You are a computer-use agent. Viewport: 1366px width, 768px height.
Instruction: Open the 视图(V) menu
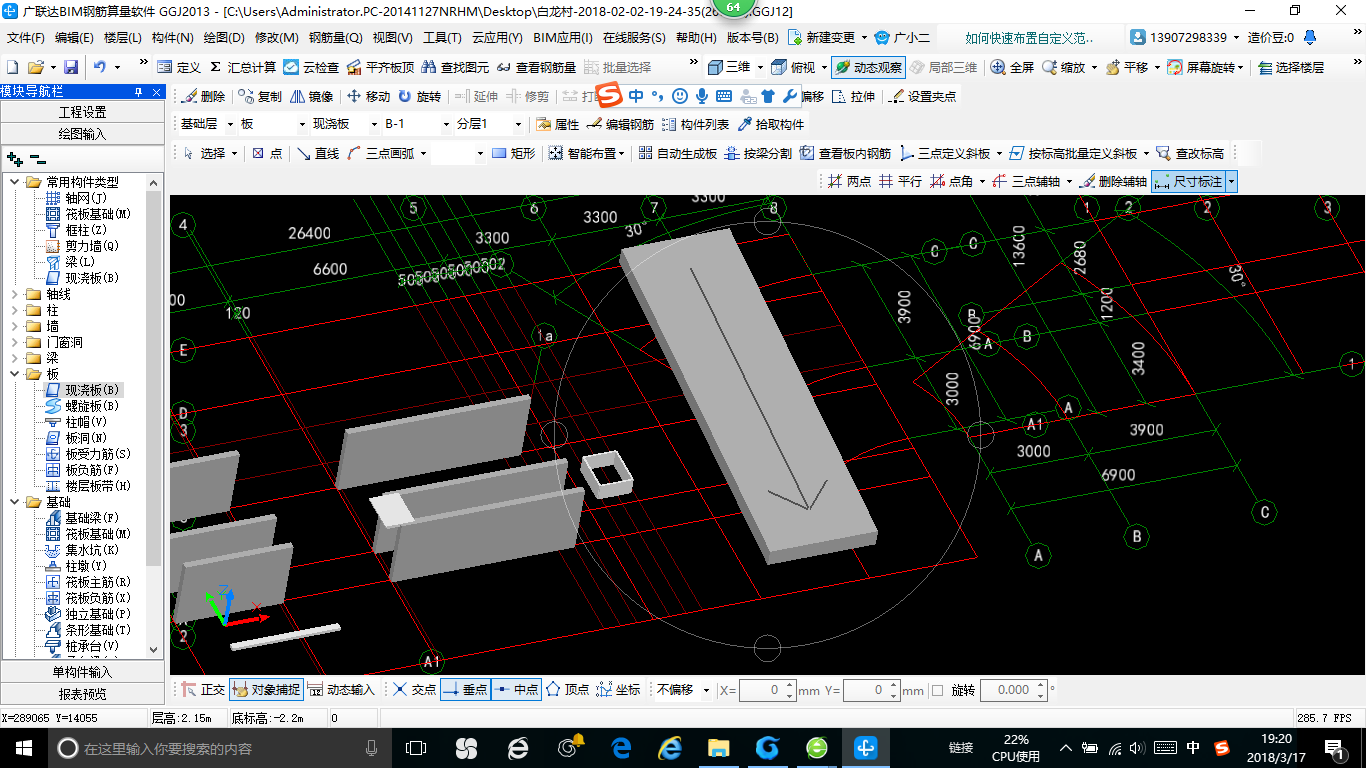(x=392, y=38)
